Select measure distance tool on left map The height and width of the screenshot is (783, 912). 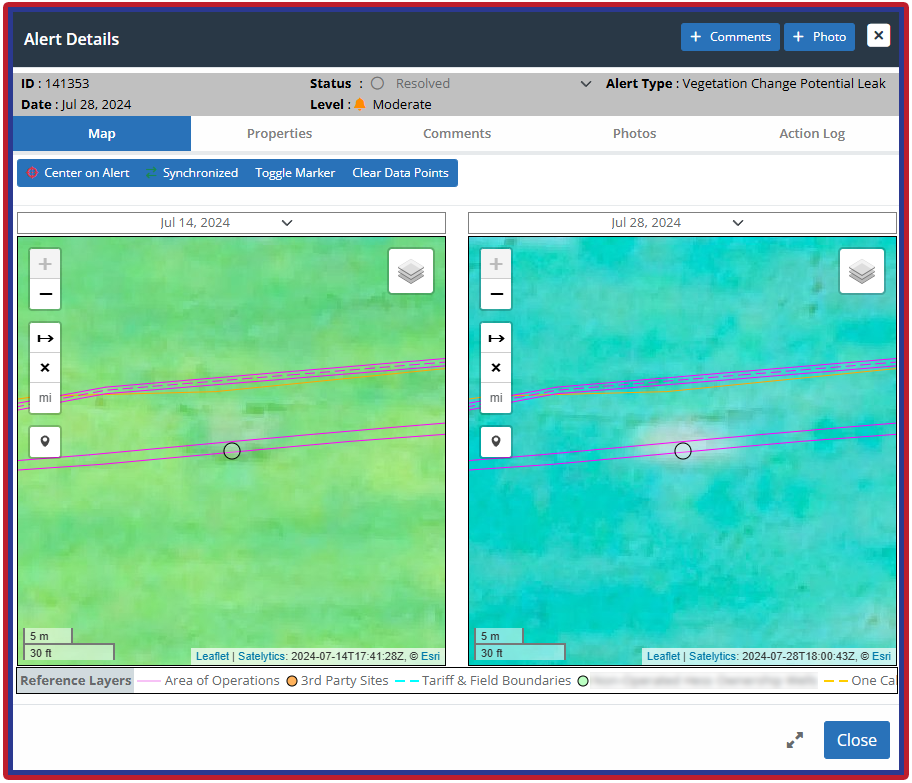point(45,339)
